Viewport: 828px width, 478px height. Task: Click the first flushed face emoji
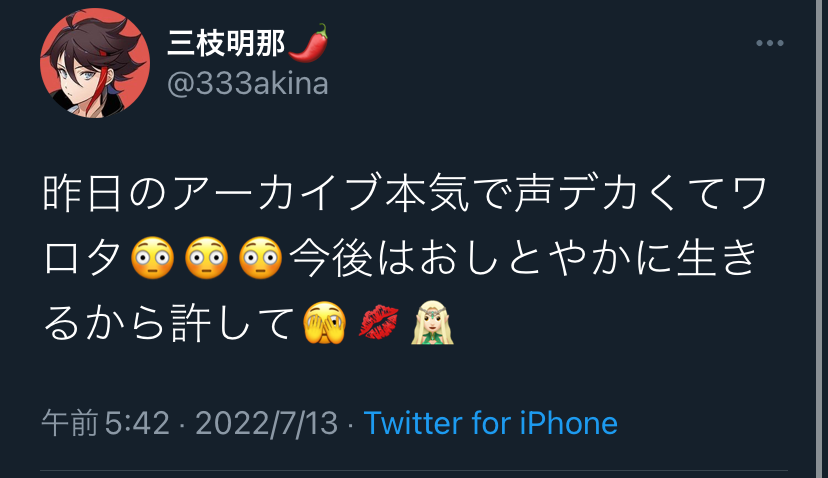pos(152,258)
